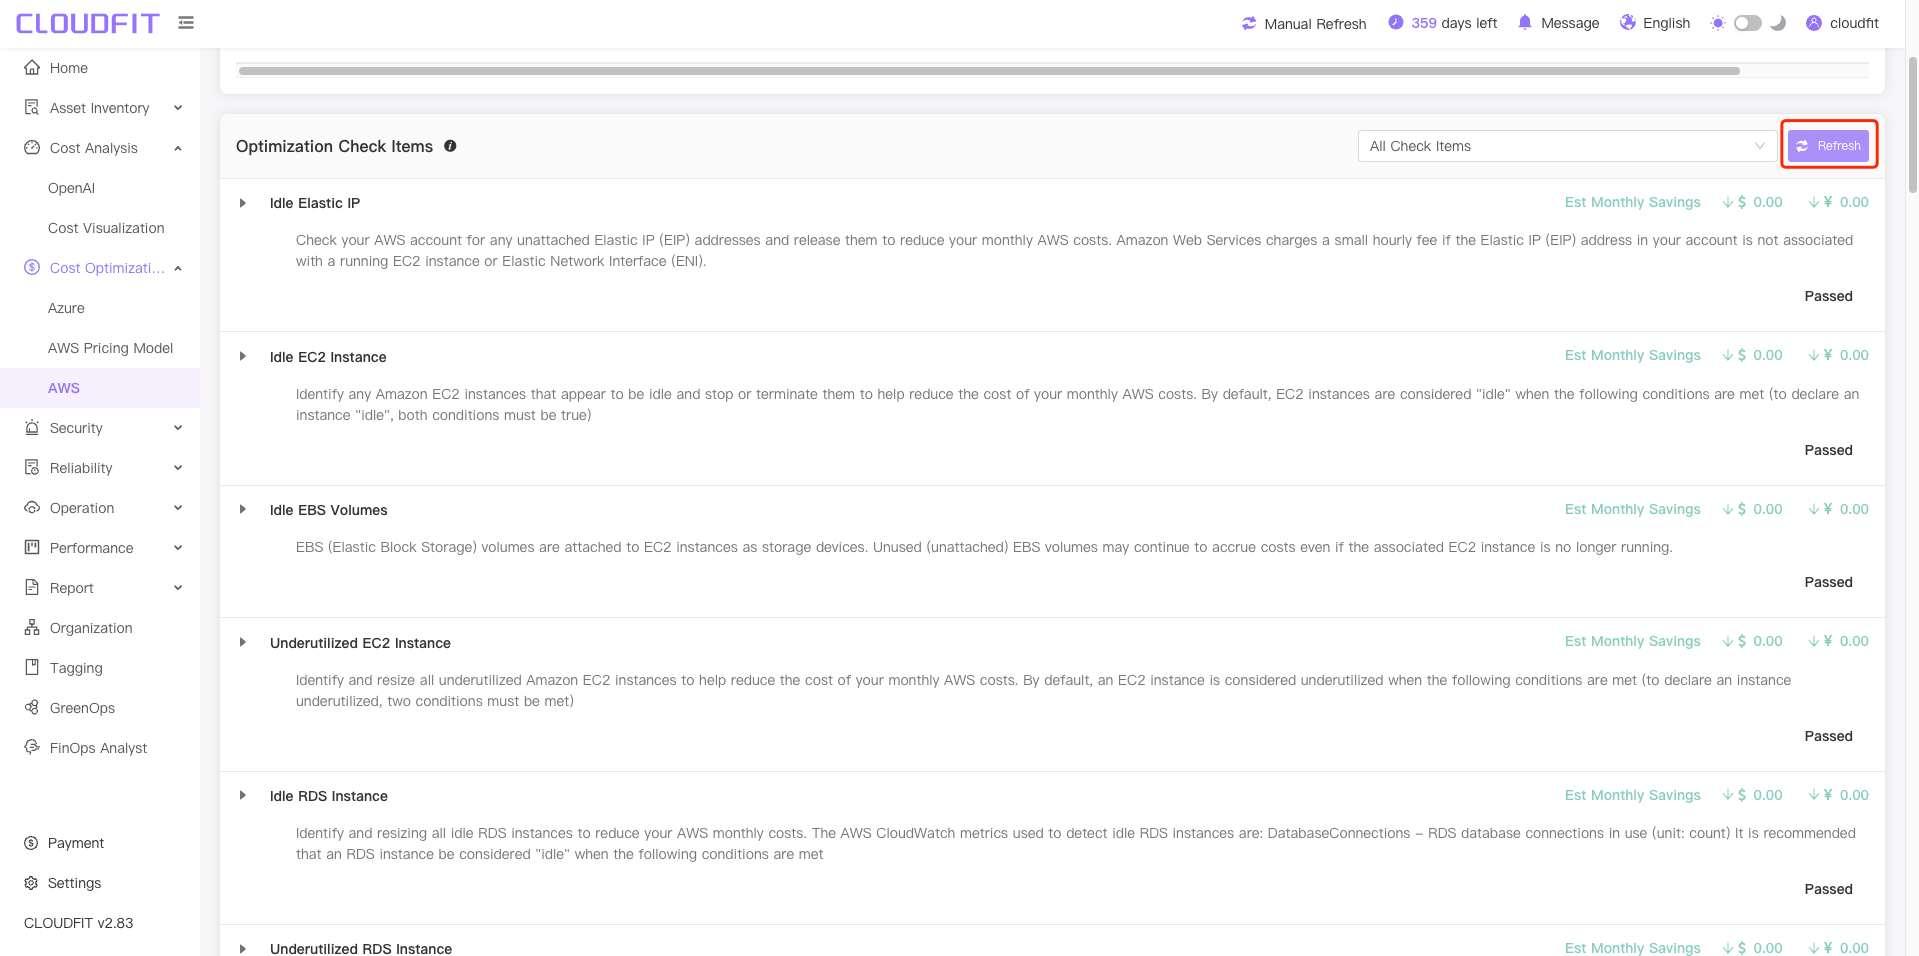Collapse Cost Optimization menu chevron
Viewport: 1919px width, 956px height.
(x=178, y=268)
